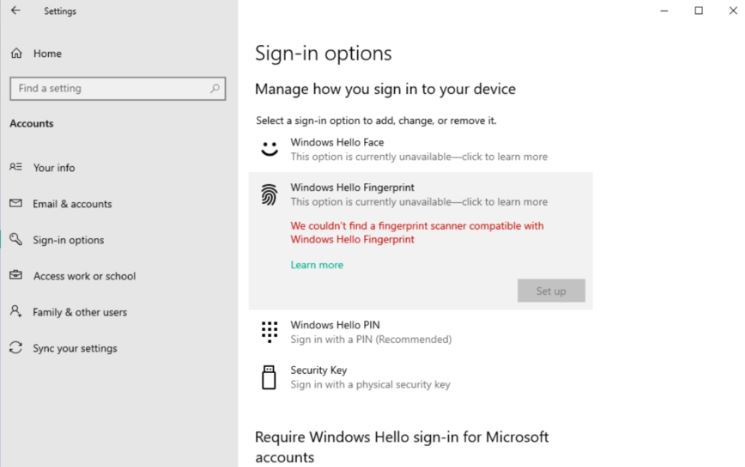
Task: Click the Windows Hello Face smiley icon
Action: [x=269, y=149]
